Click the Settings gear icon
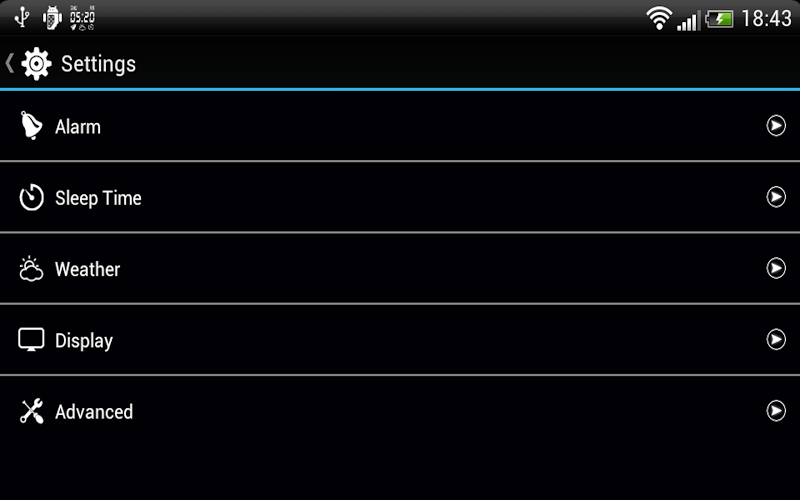 [36, 64]
